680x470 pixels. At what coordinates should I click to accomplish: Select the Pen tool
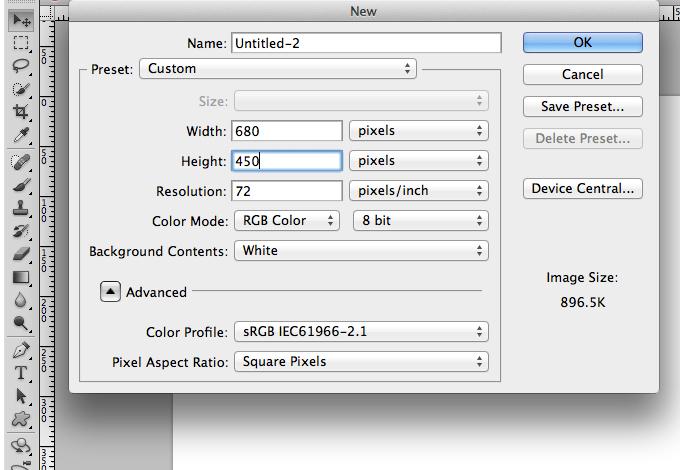click(x=21, y=350)
